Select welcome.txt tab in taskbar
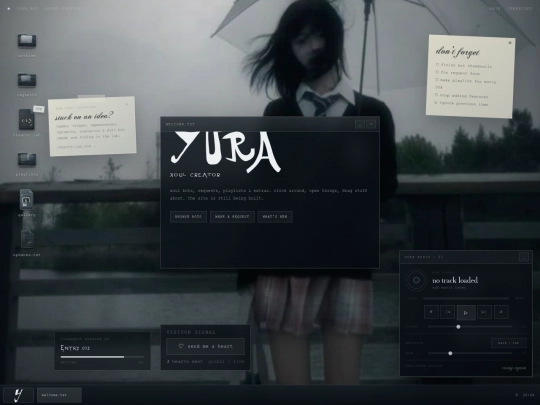Screen dimensions: 540x405 click(59, 395)
